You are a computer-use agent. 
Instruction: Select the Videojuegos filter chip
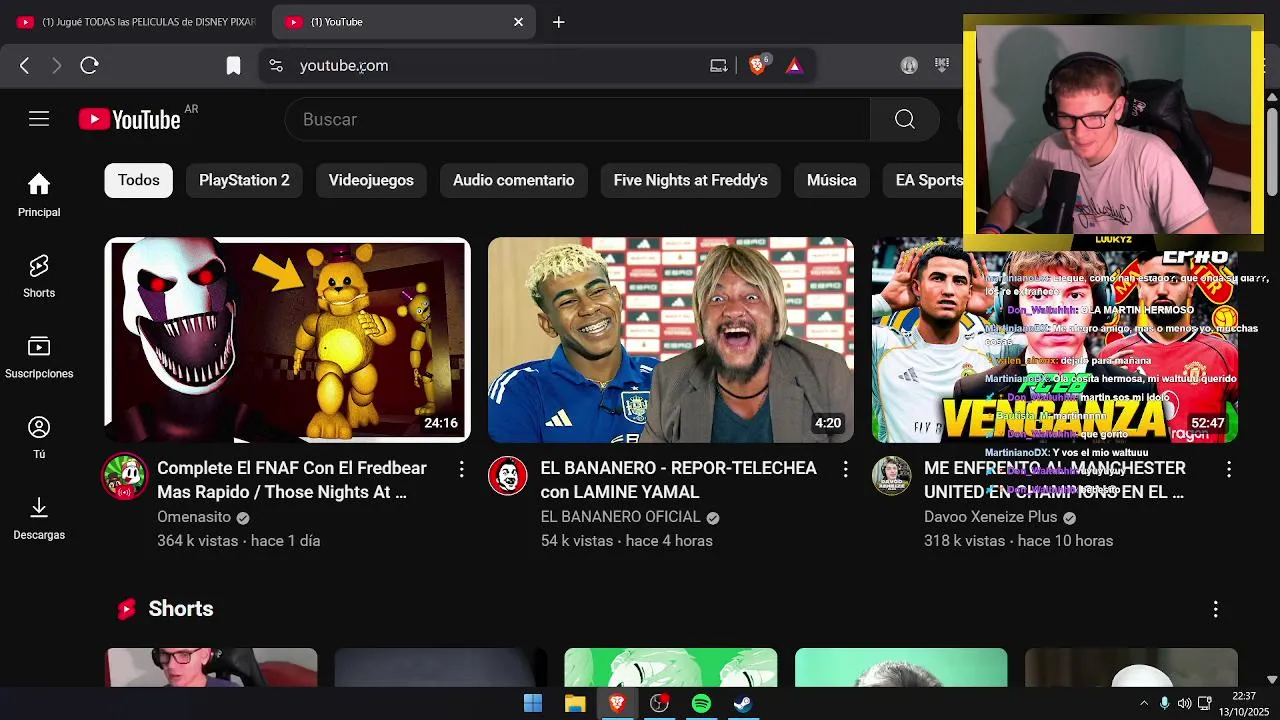pyautogui.click(x=371, y=180)
